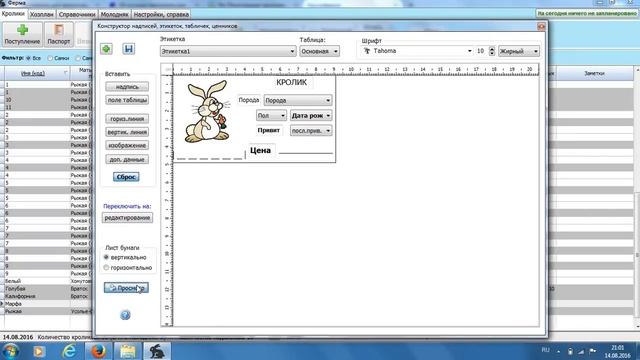The image size is (640, 360).
Task: Click the Сброс reset button
Action: tap(126, 177)
